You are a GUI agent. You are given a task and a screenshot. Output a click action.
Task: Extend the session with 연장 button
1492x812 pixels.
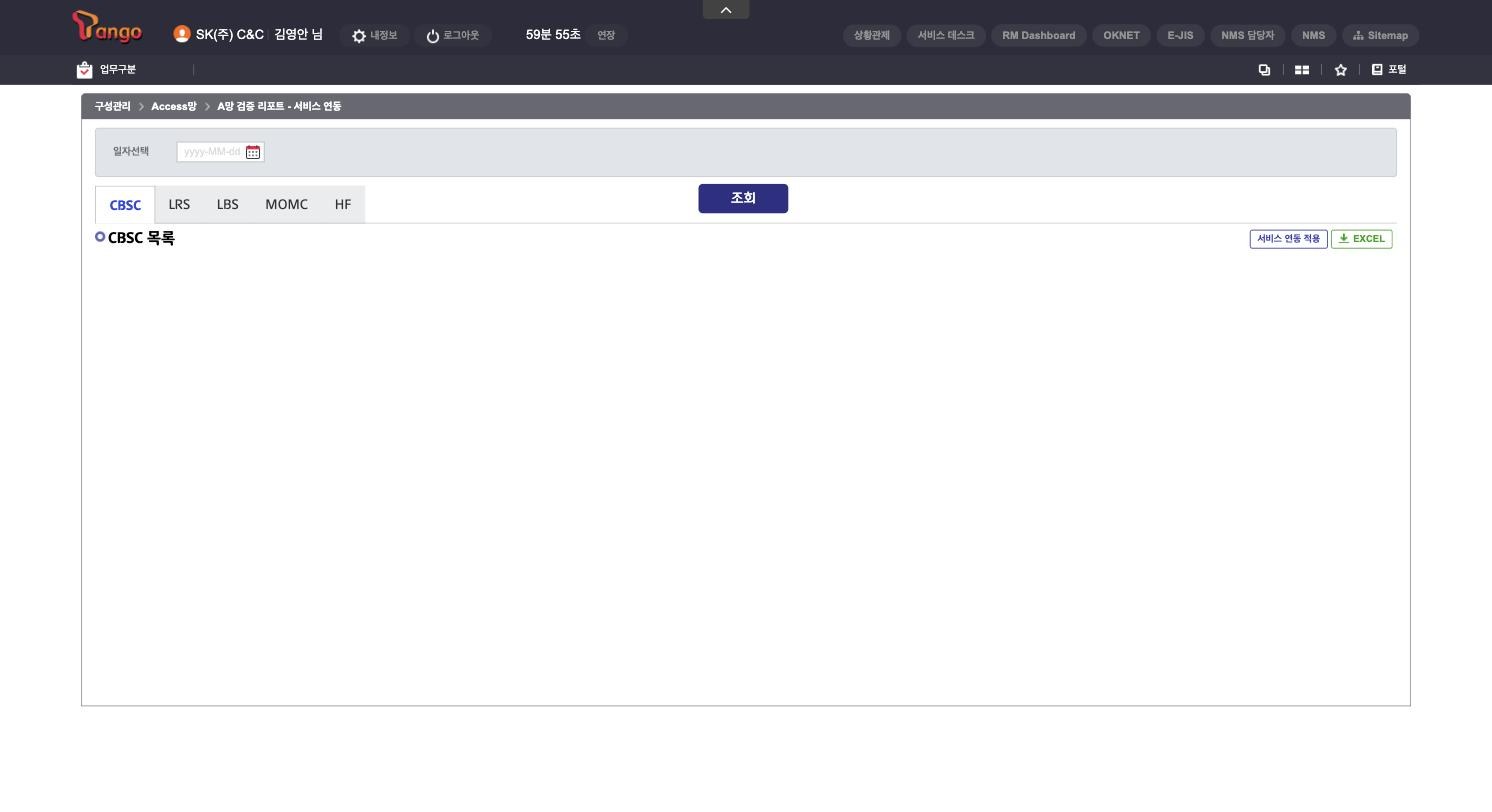[606, 36]
